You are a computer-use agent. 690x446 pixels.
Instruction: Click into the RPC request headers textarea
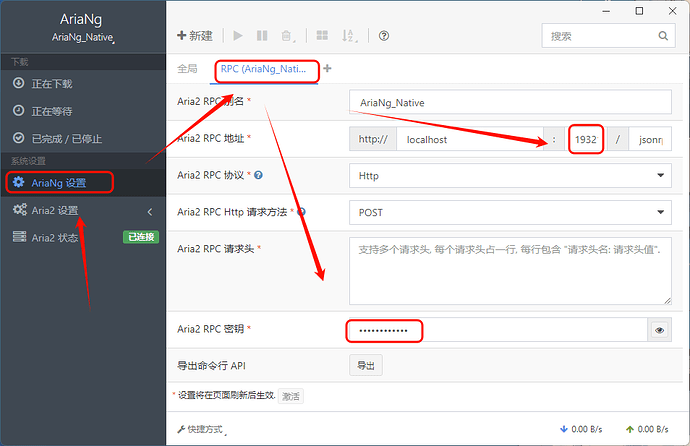click(x=510, y=271)
